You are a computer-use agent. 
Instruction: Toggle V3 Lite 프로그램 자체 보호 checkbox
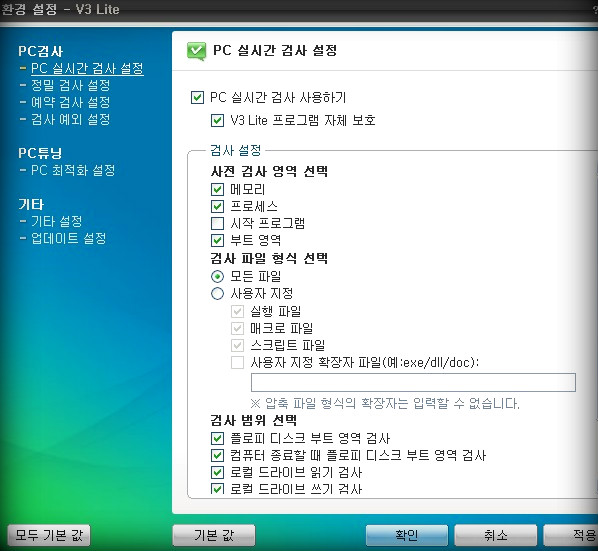pos(217,120)
